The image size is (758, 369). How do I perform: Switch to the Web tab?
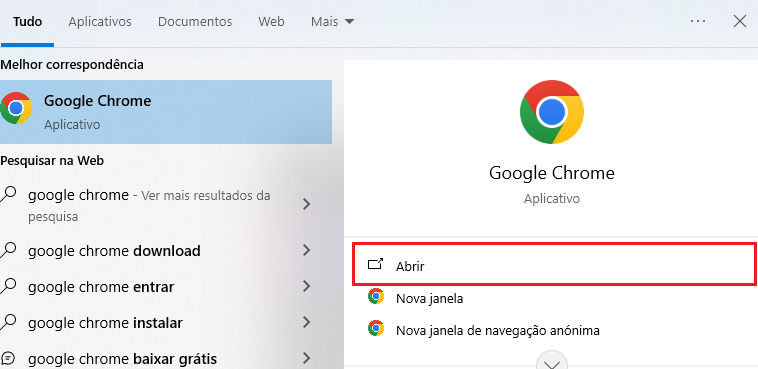pos(271,22)
